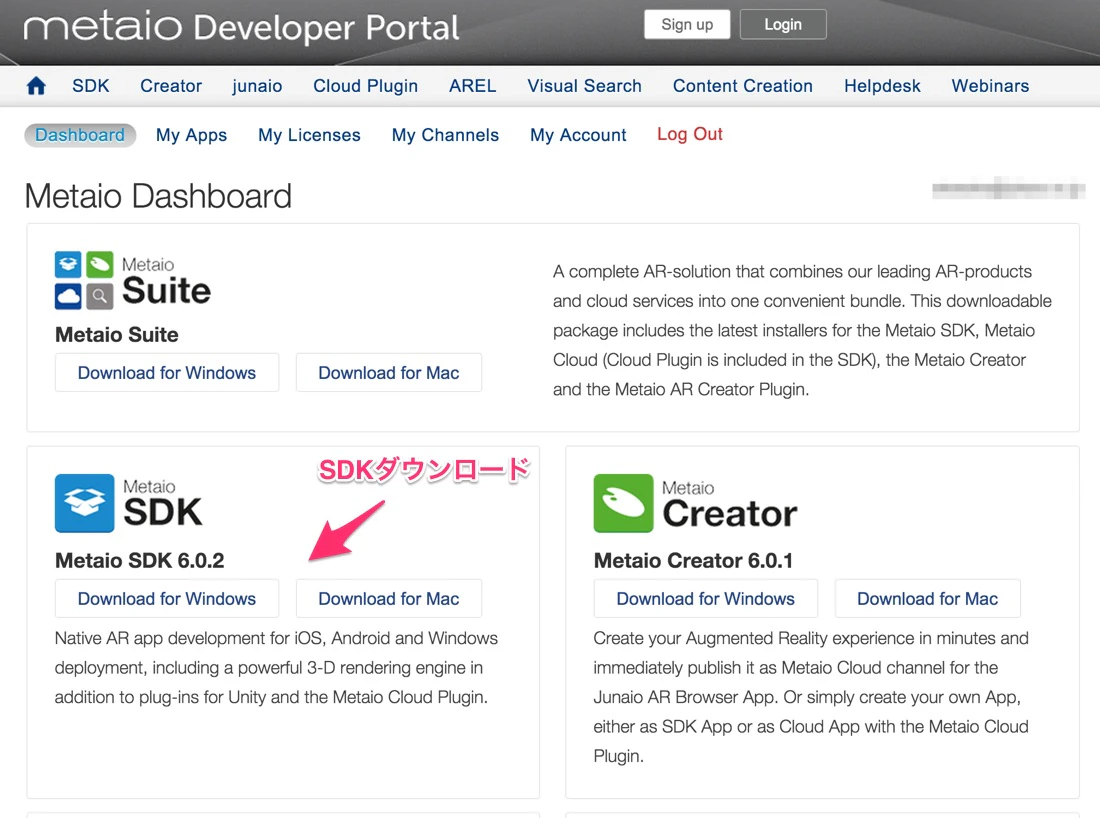Click the blue Metaio SDK box icon
The image size is (1100, 818).
84,503
